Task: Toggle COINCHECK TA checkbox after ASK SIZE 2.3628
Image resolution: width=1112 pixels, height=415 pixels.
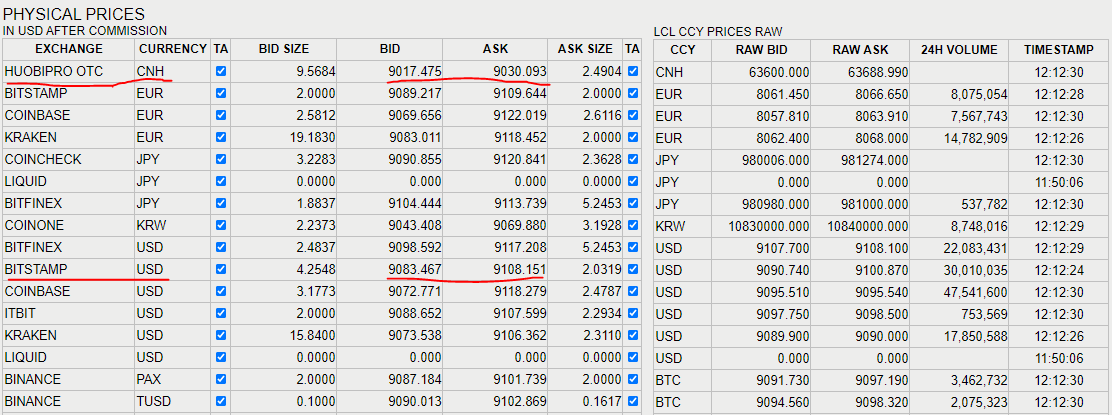Action: pos(633,159)
